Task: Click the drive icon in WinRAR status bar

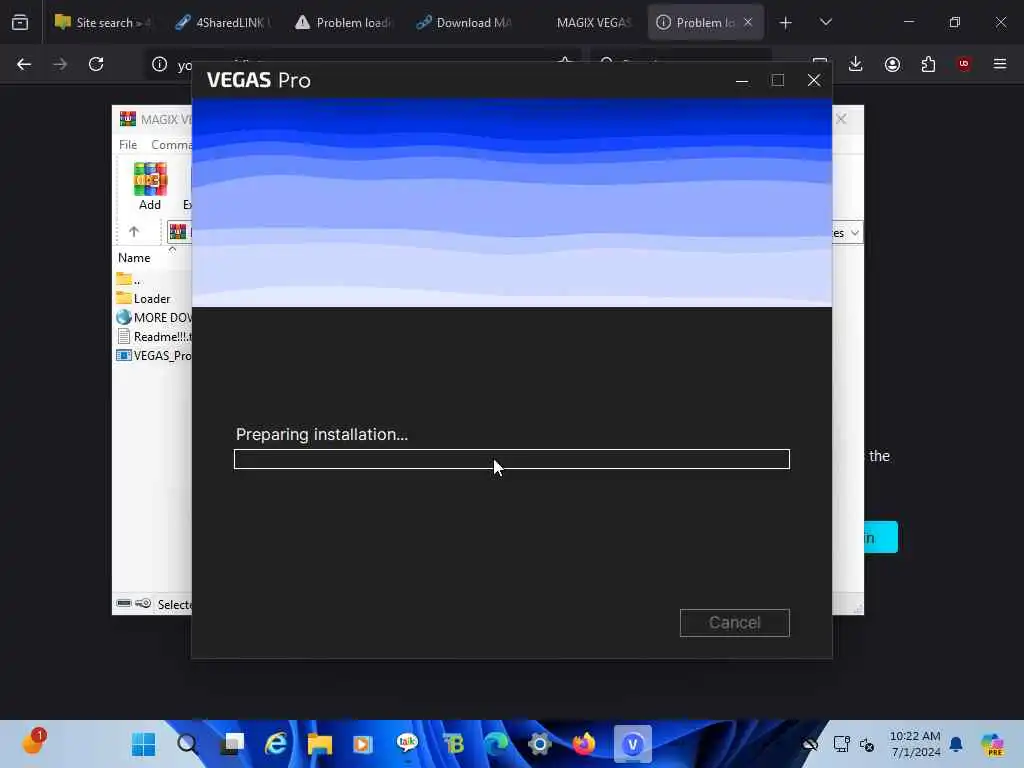Action: (x=123, y=603)
